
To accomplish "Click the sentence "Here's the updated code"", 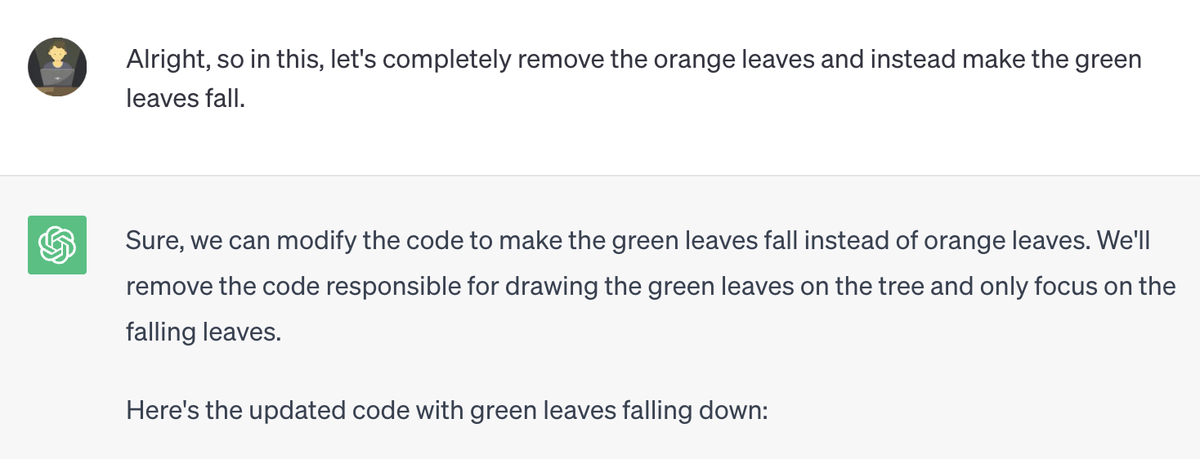I will pos(445,409).
